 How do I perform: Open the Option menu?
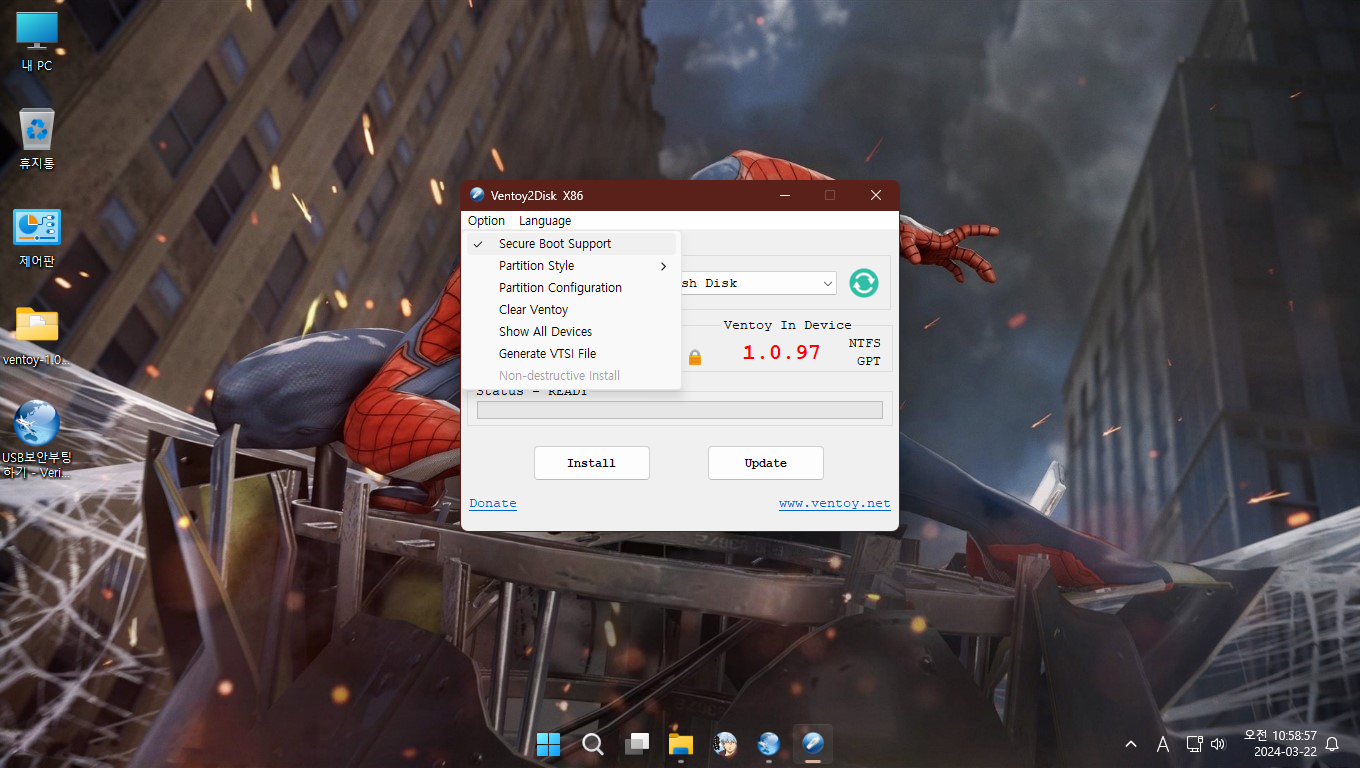(486, 221)
